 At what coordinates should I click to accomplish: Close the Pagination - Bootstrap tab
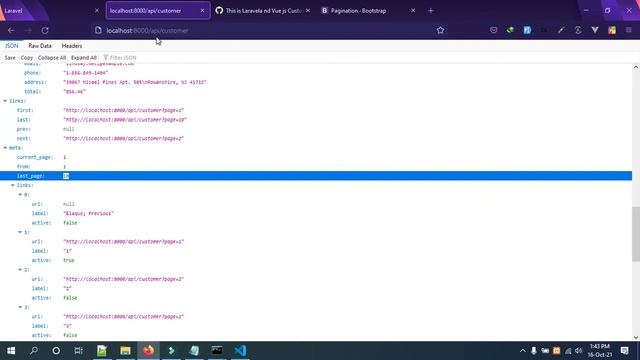click(x=413, y=11)
